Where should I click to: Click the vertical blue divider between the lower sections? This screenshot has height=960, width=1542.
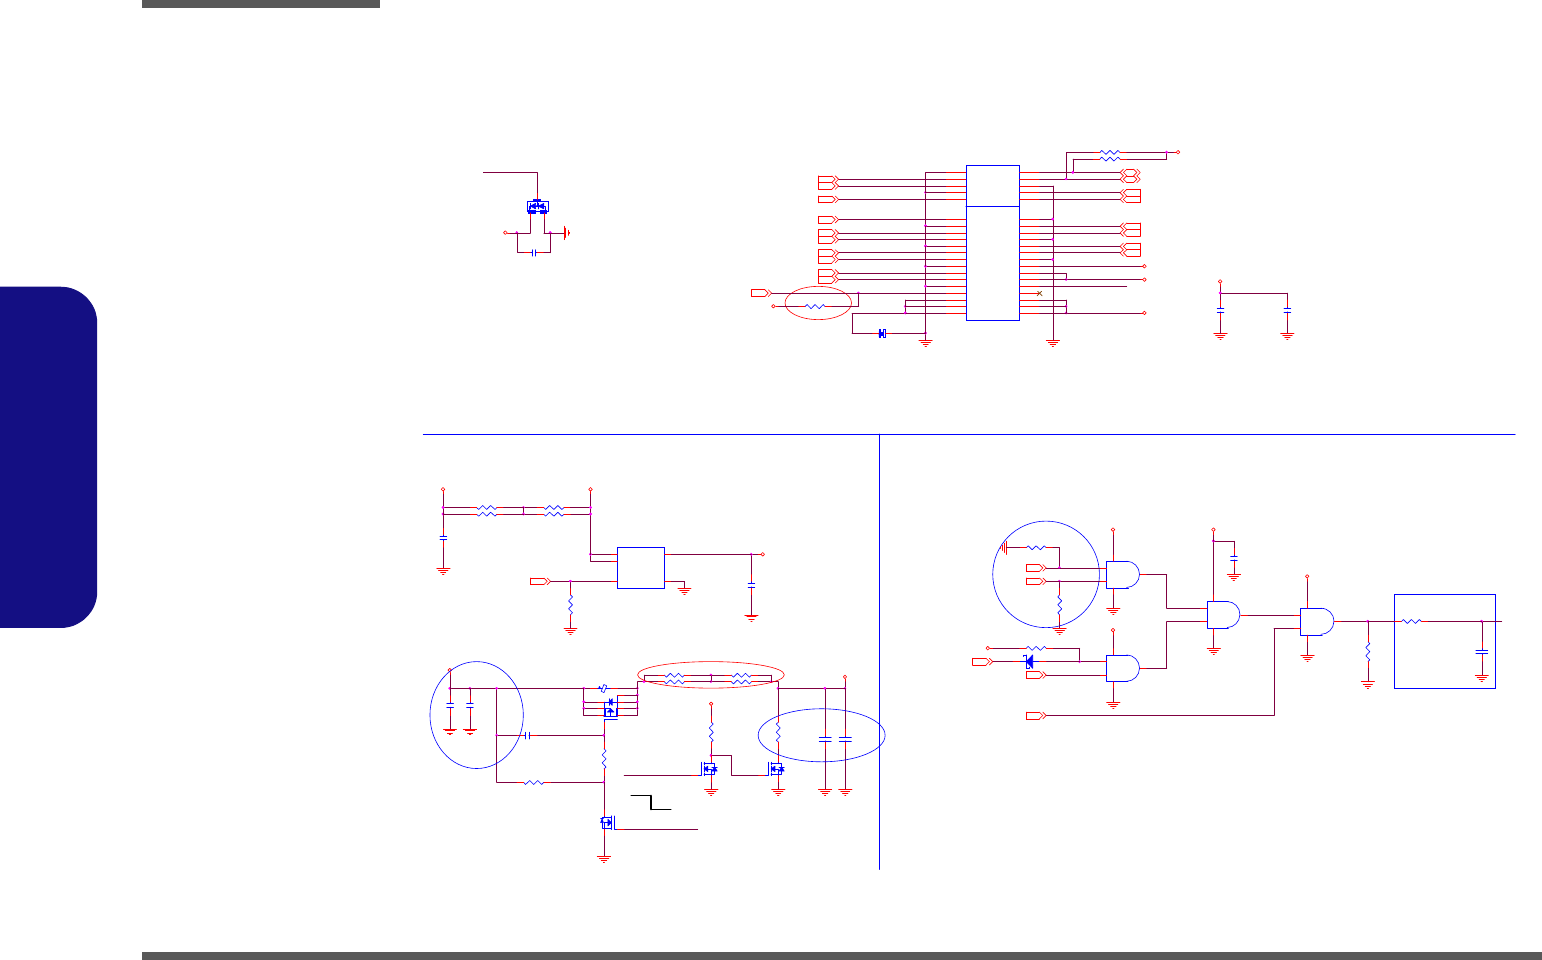click(x=879, y=652)
